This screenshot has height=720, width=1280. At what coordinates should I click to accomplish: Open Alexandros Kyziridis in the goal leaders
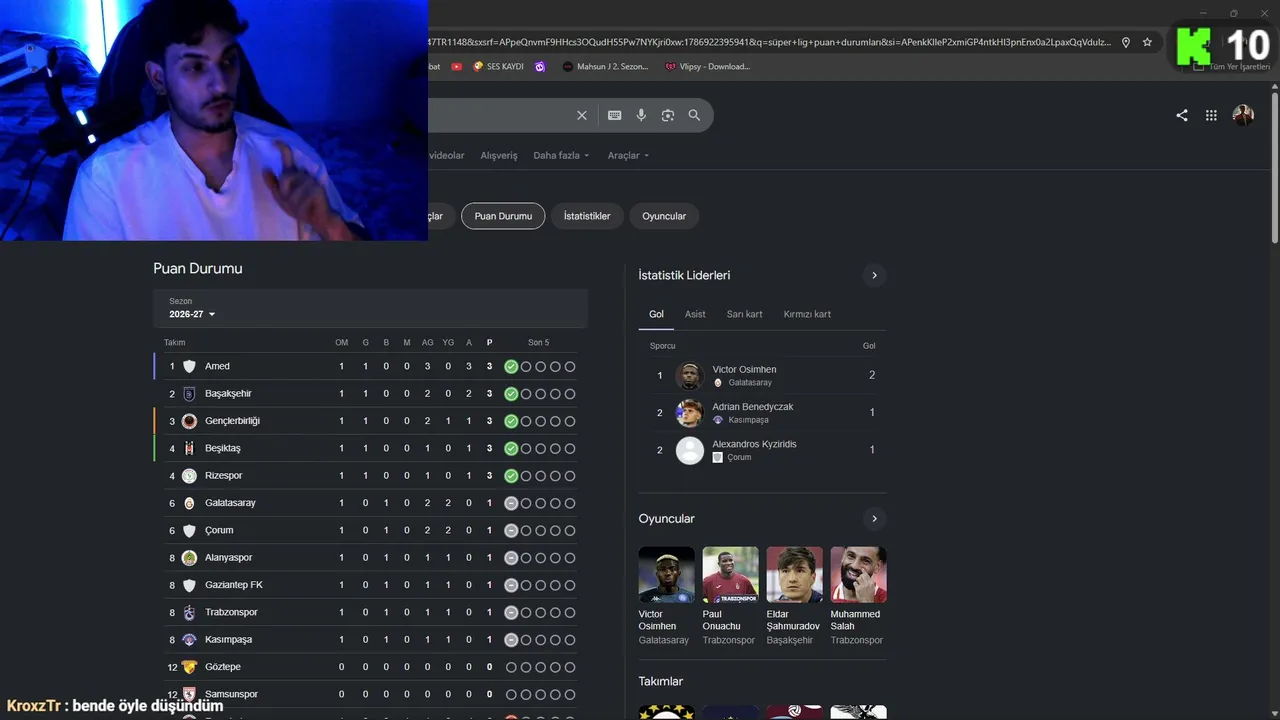(x=764, y=450)
